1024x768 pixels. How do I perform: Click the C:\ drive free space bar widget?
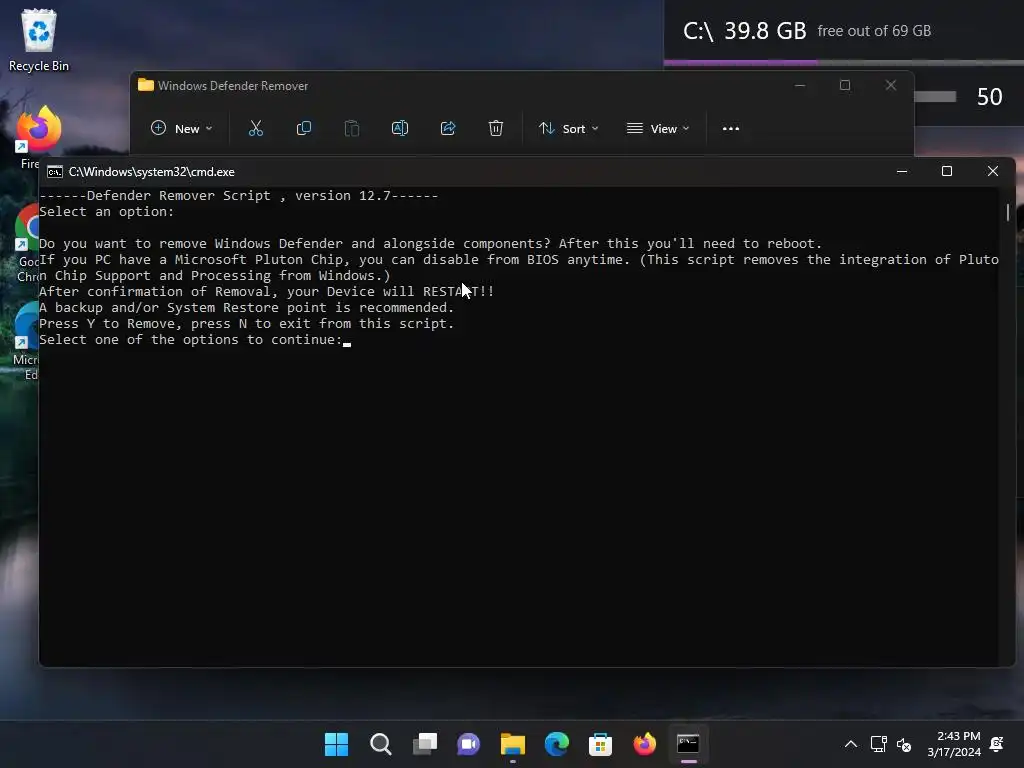(844, 63)
